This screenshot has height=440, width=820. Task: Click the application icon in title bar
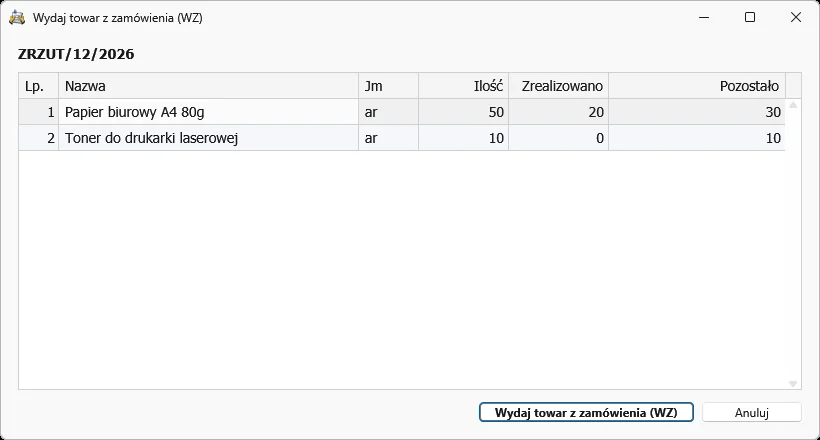tap(17, 17)
